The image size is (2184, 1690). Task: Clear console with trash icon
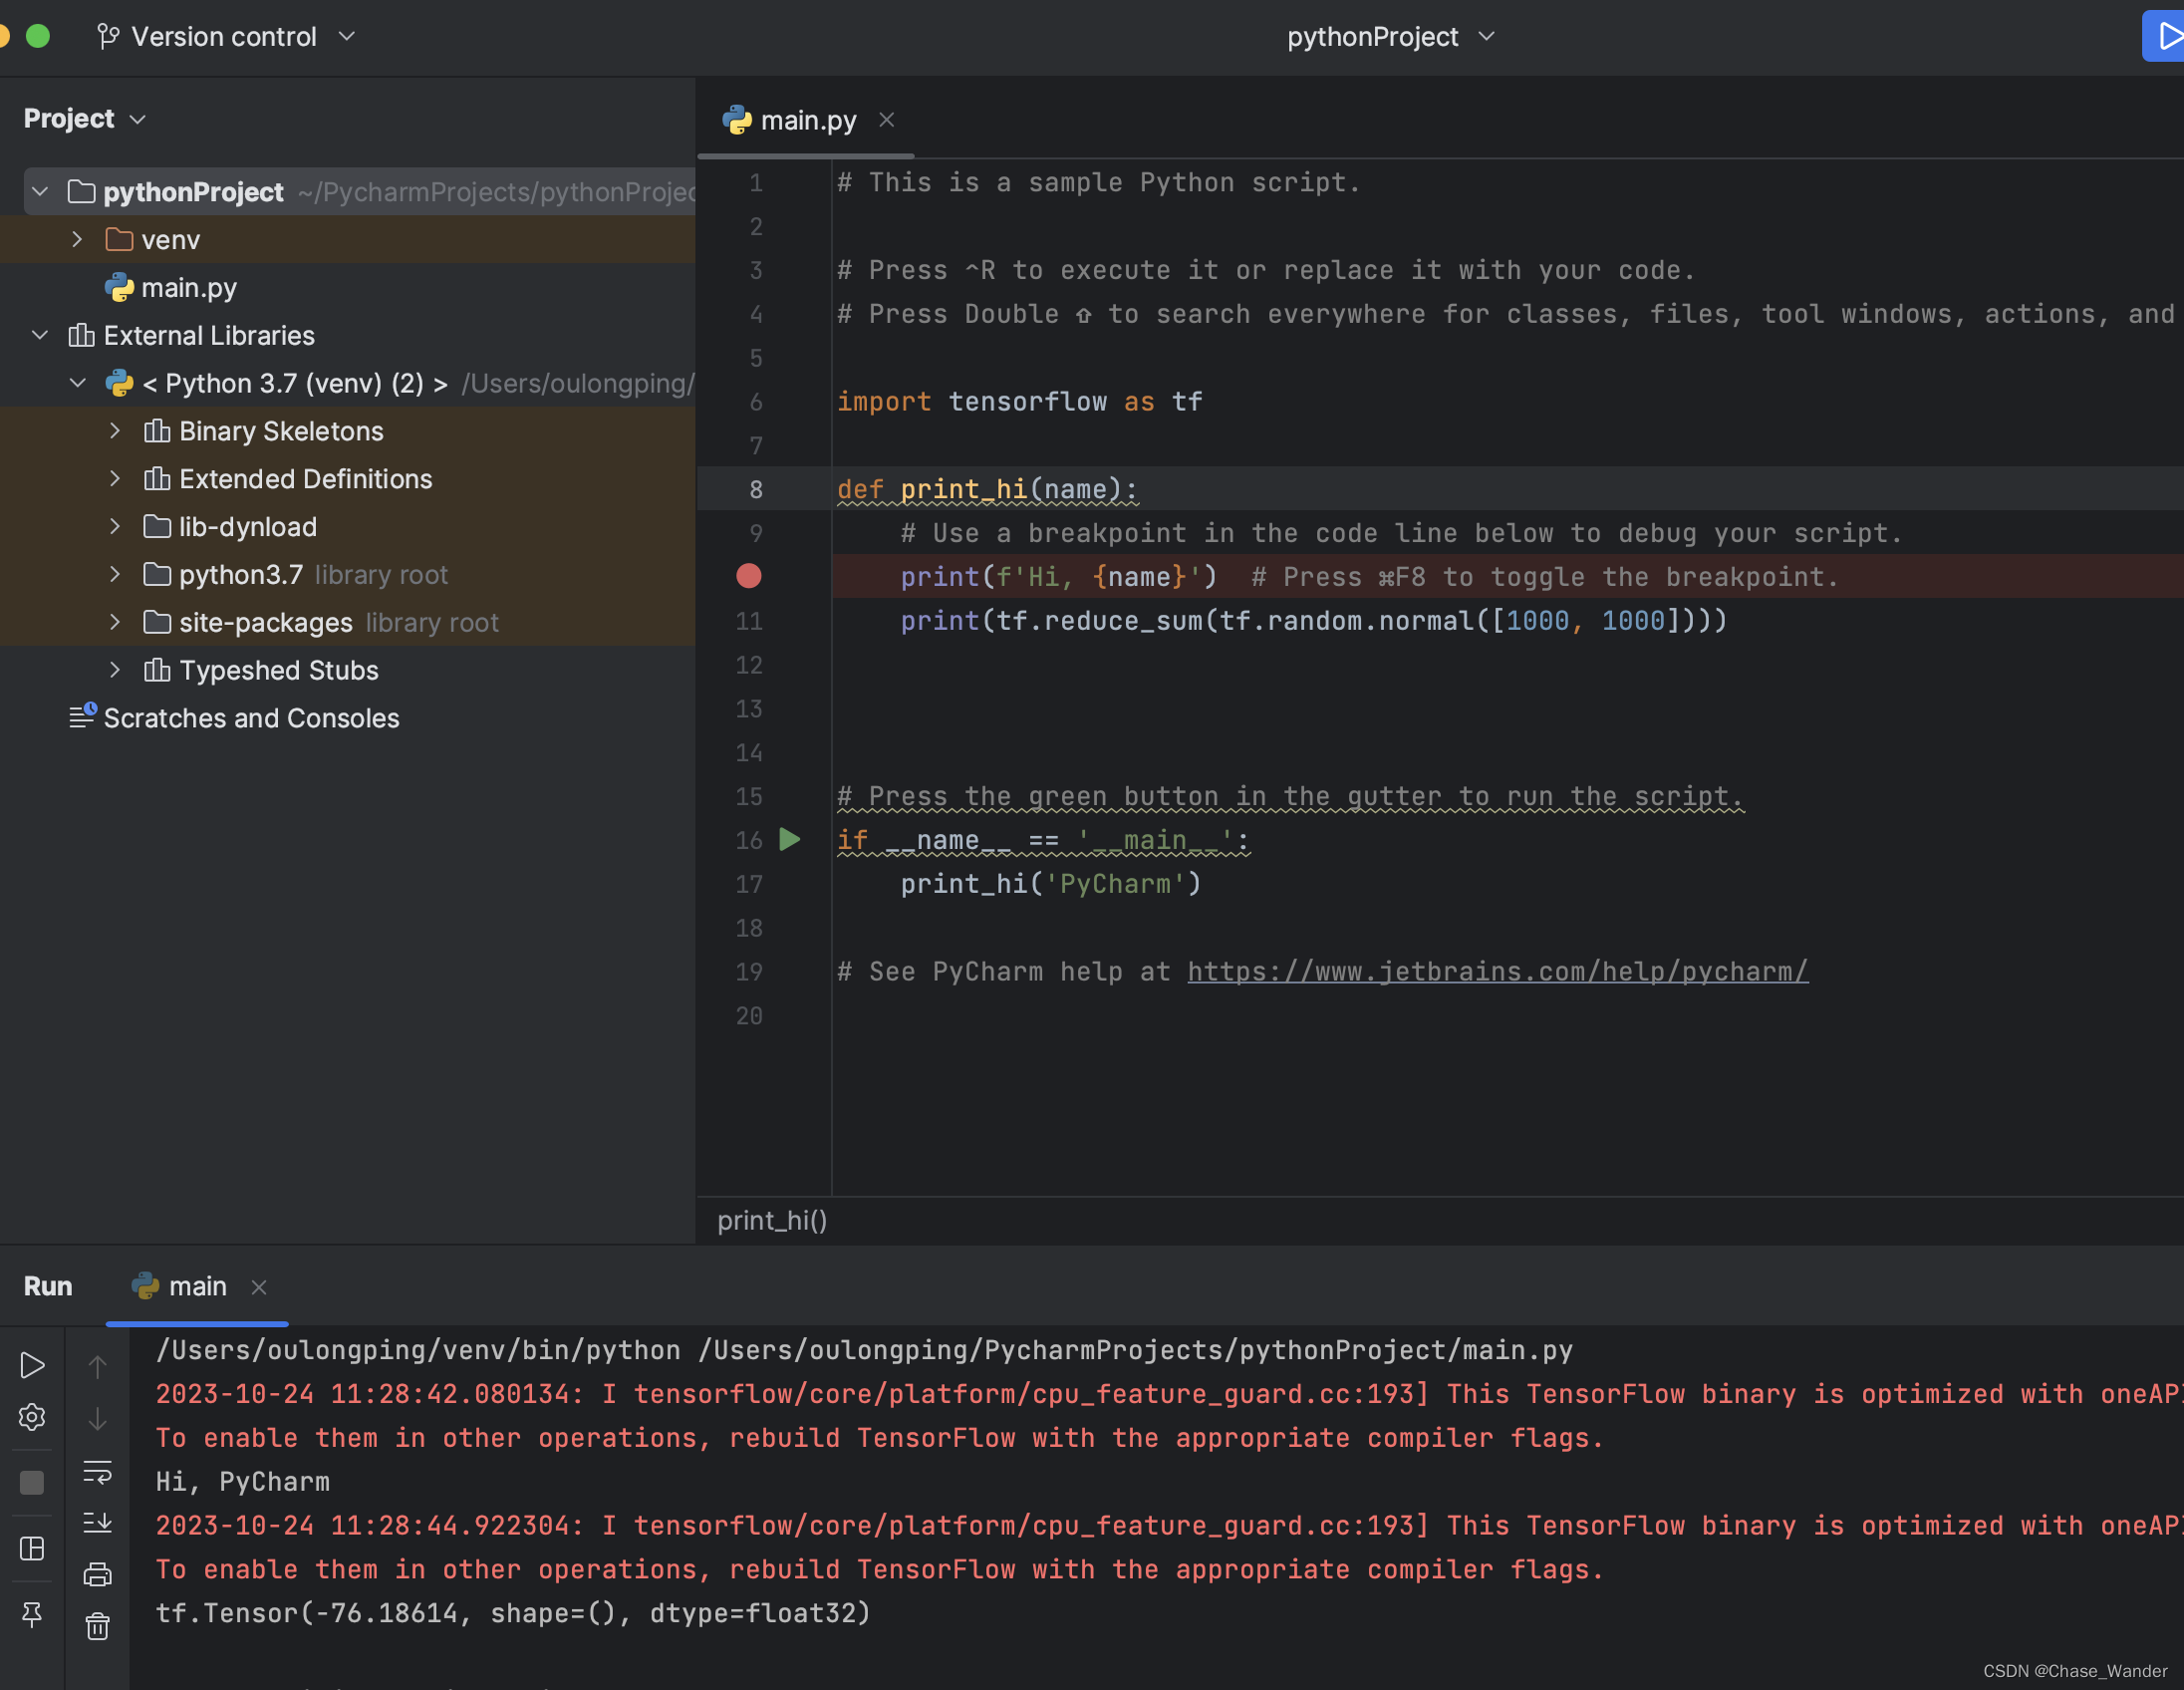click(x=97, y=1627)
